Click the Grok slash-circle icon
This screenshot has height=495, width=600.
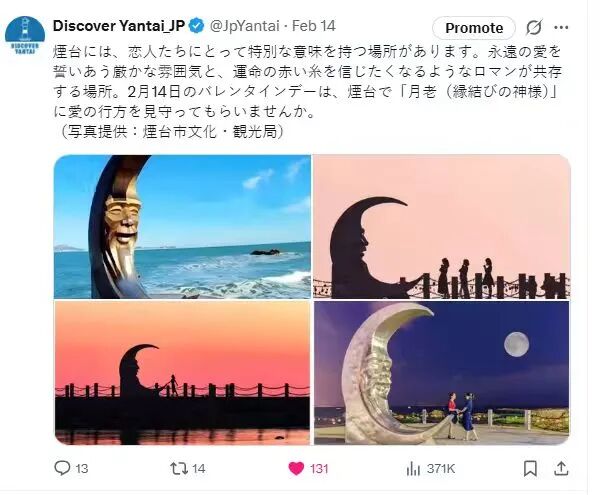coord(534,28)
